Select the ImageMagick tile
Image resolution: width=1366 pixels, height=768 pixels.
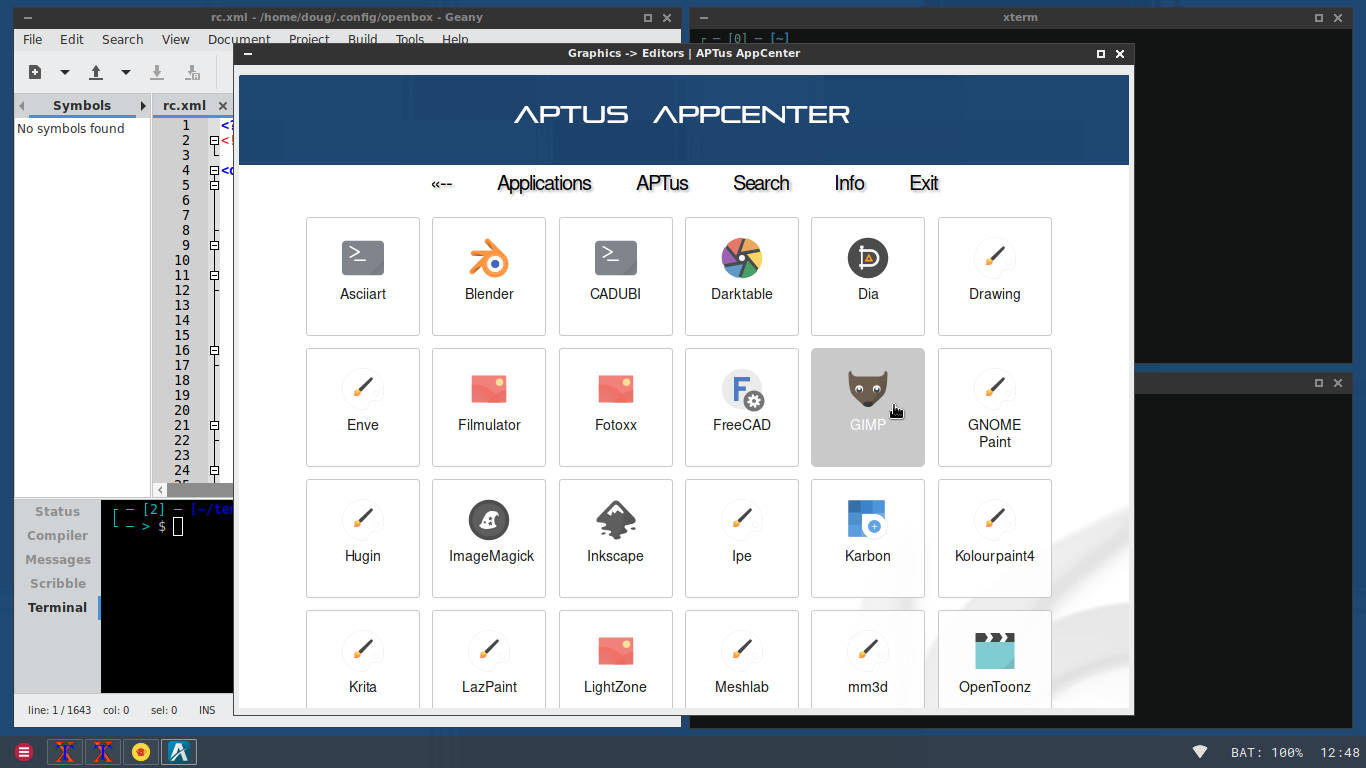click(489, 538)
